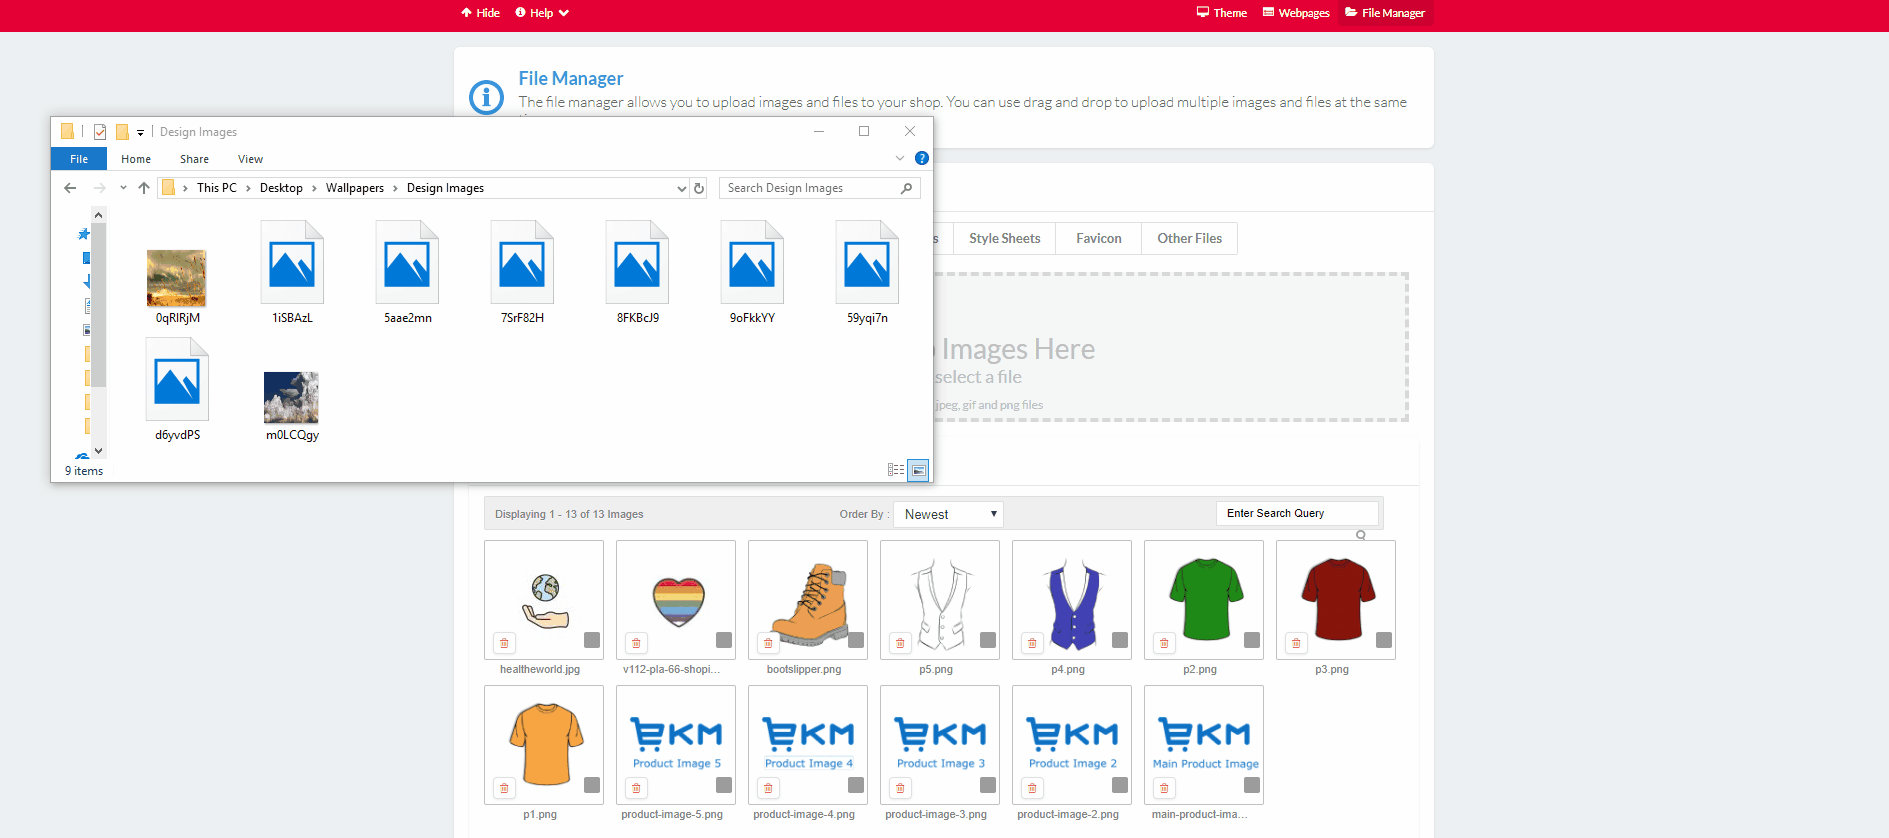This screenshot has width=1889, height=838.
Task: Click trash icon on product-image-2.png
Action: (1032, 788)
